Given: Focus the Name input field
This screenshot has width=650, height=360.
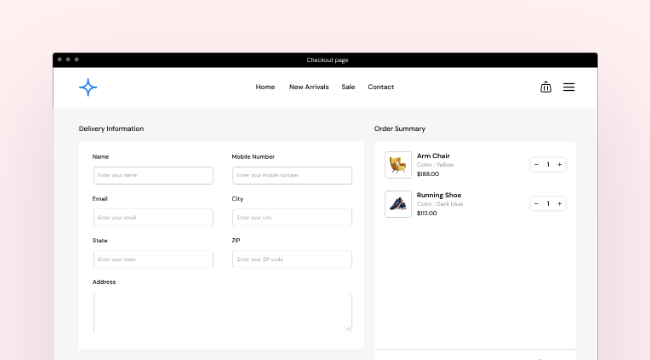Looking at the screenshot, I should coord(153,175).
